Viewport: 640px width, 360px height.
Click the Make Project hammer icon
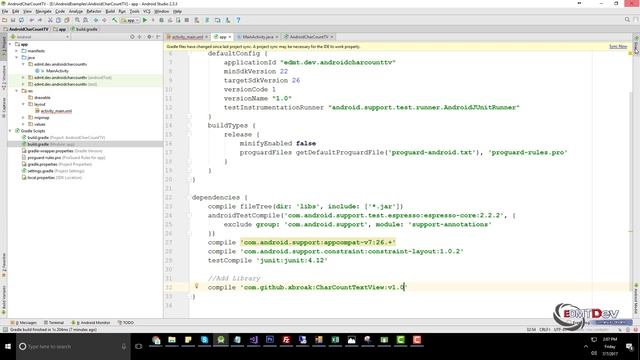pos(115,20)
